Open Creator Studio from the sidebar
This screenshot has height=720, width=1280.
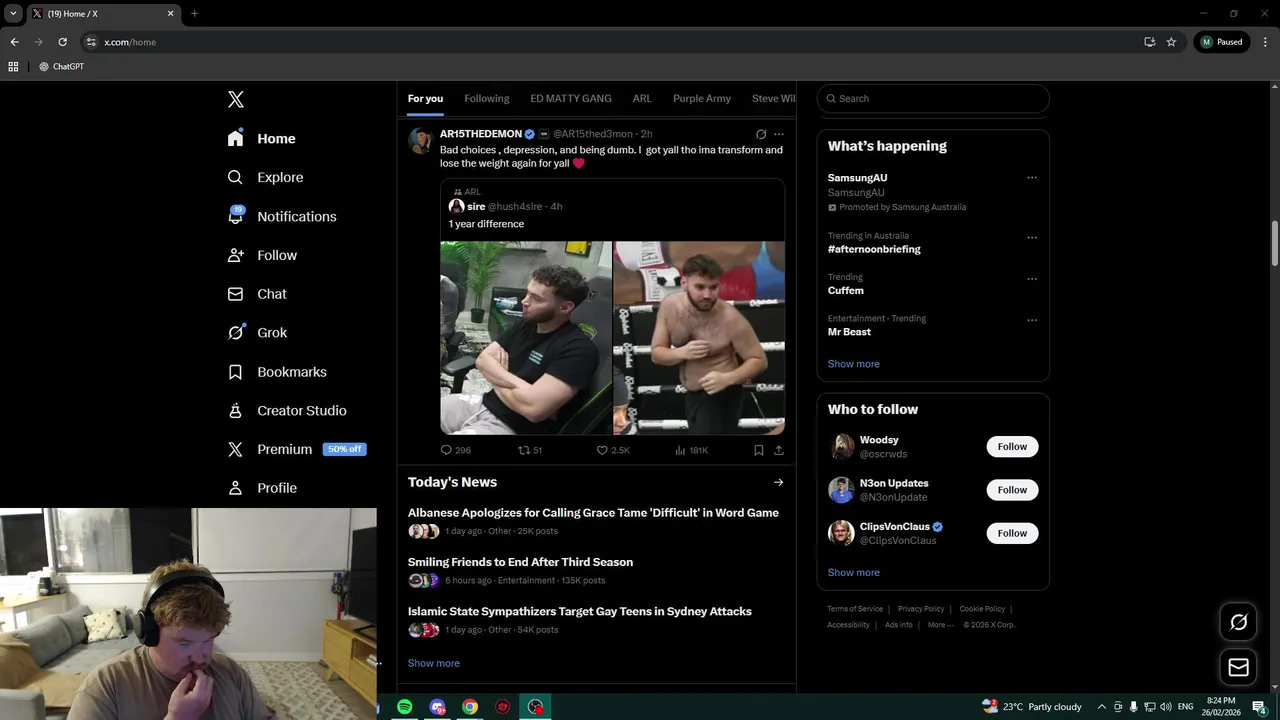287,411
